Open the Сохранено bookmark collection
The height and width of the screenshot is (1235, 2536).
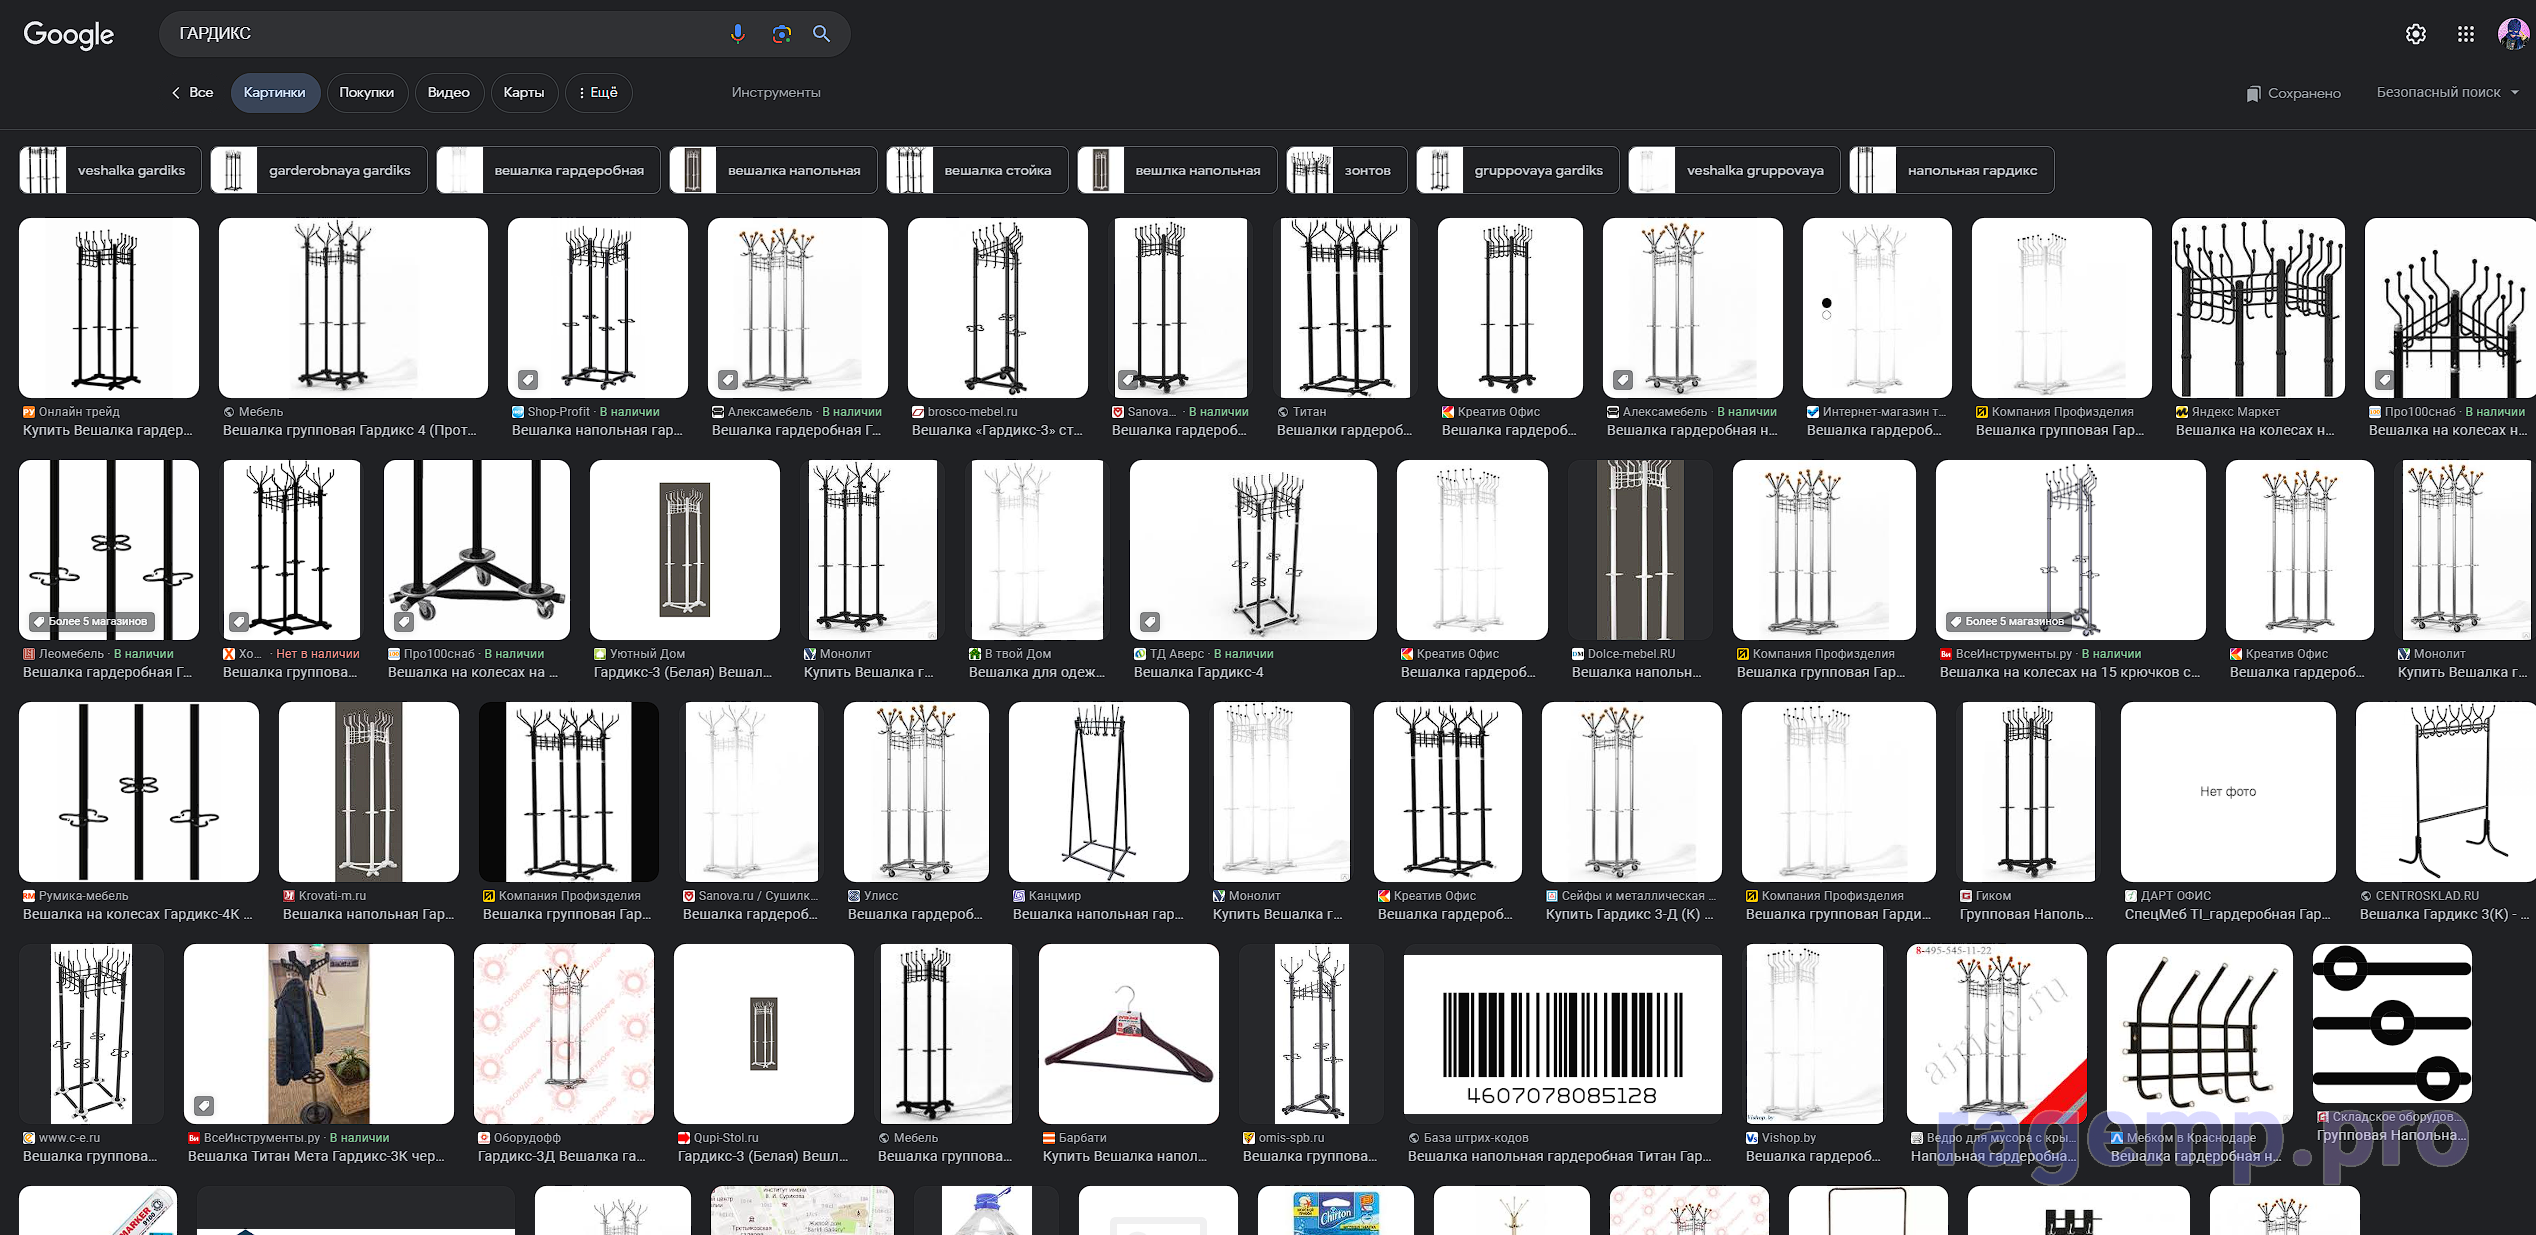click(x=2293, y=93)
